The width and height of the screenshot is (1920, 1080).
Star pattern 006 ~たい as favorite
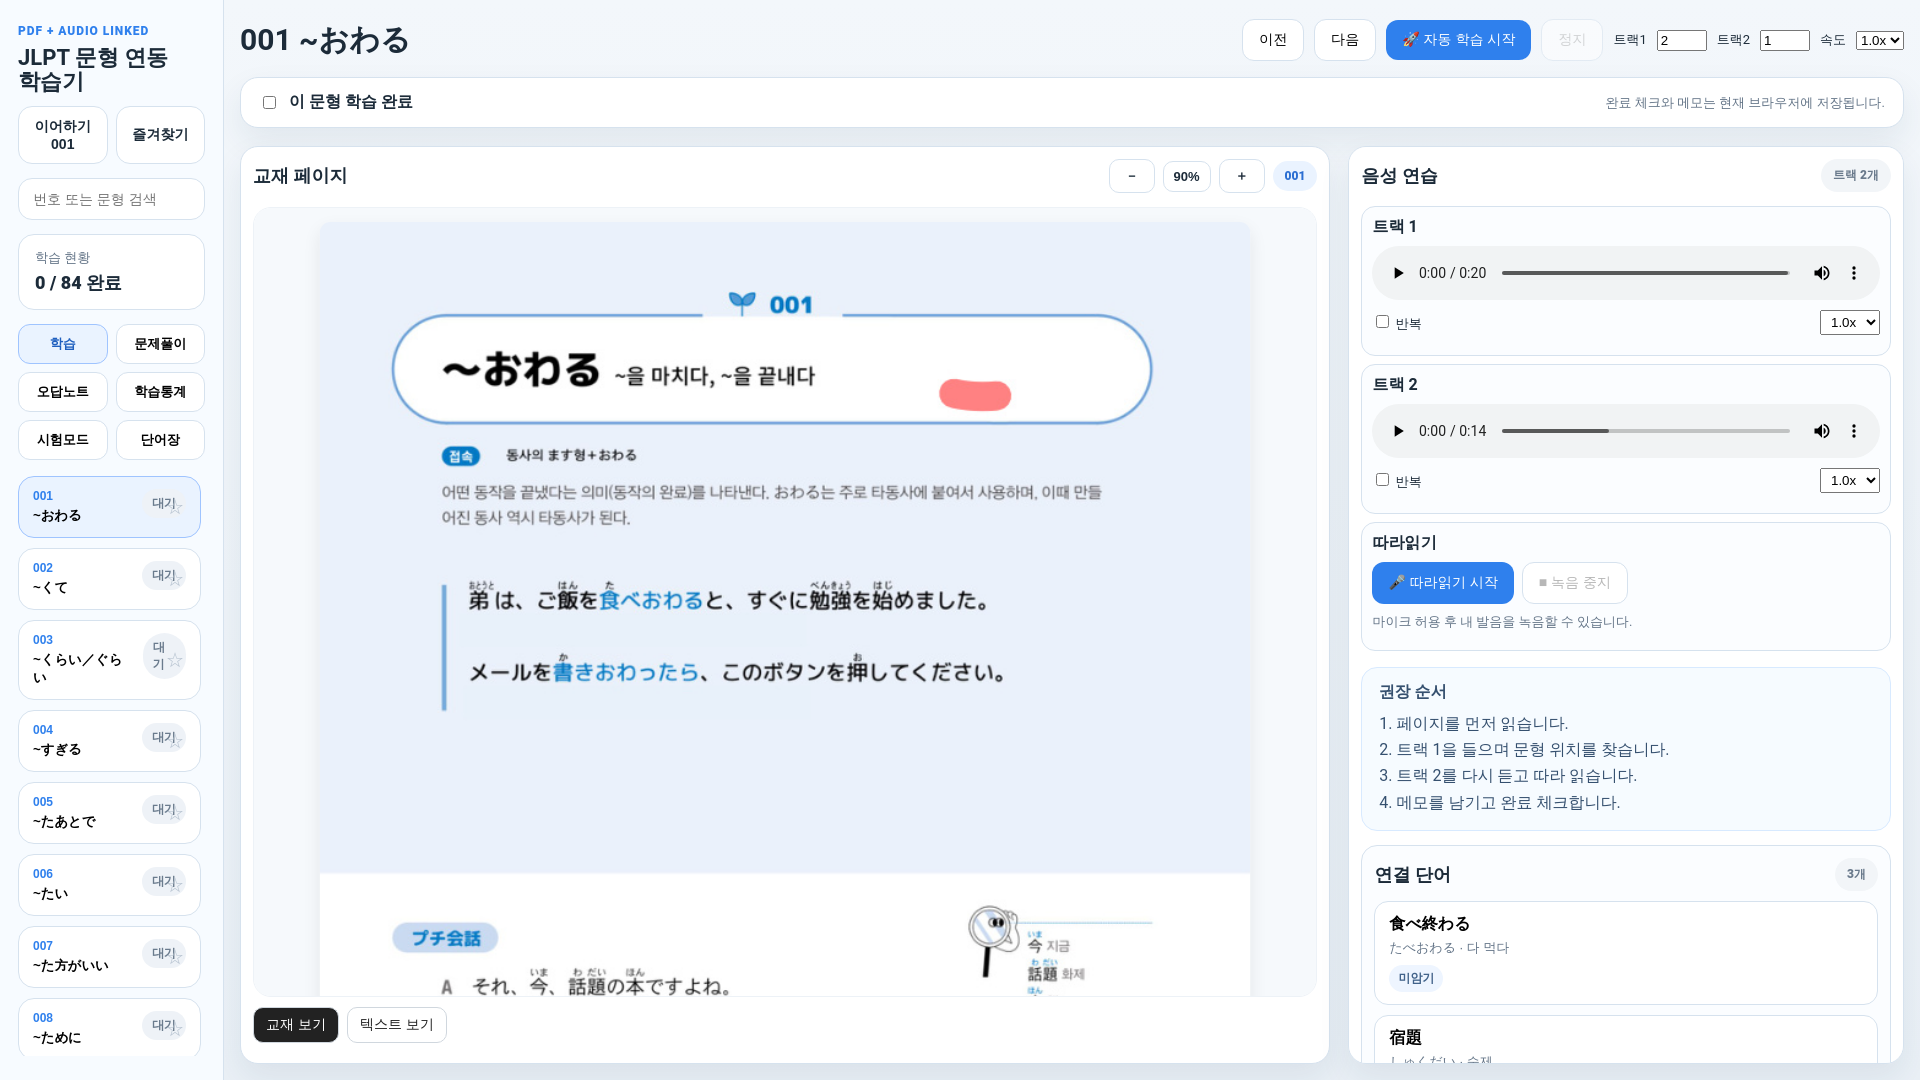(x=176, y=885)
